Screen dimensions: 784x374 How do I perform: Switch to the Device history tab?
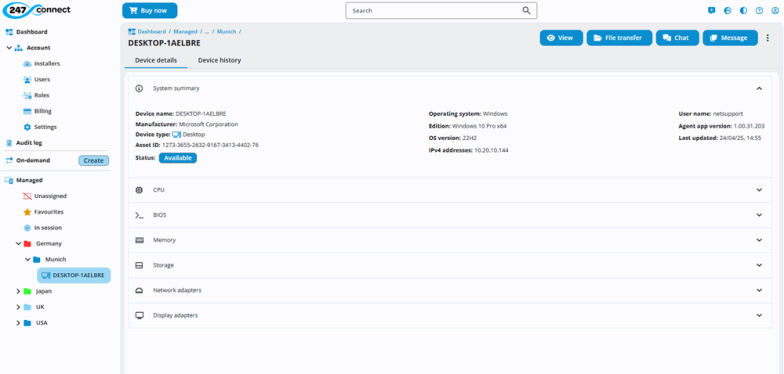220,60
